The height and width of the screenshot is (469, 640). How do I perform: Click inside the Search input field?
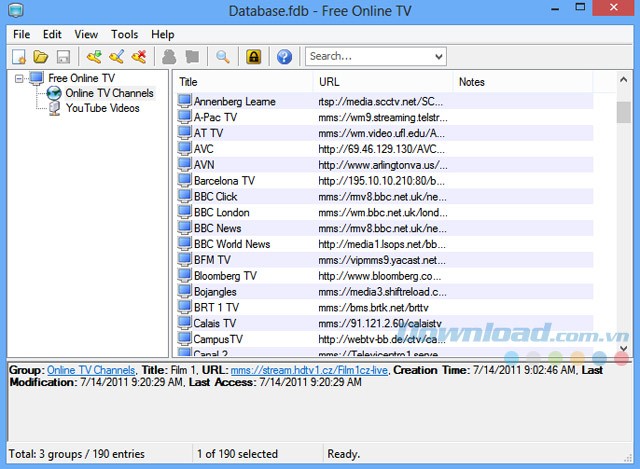pos(369,56)
